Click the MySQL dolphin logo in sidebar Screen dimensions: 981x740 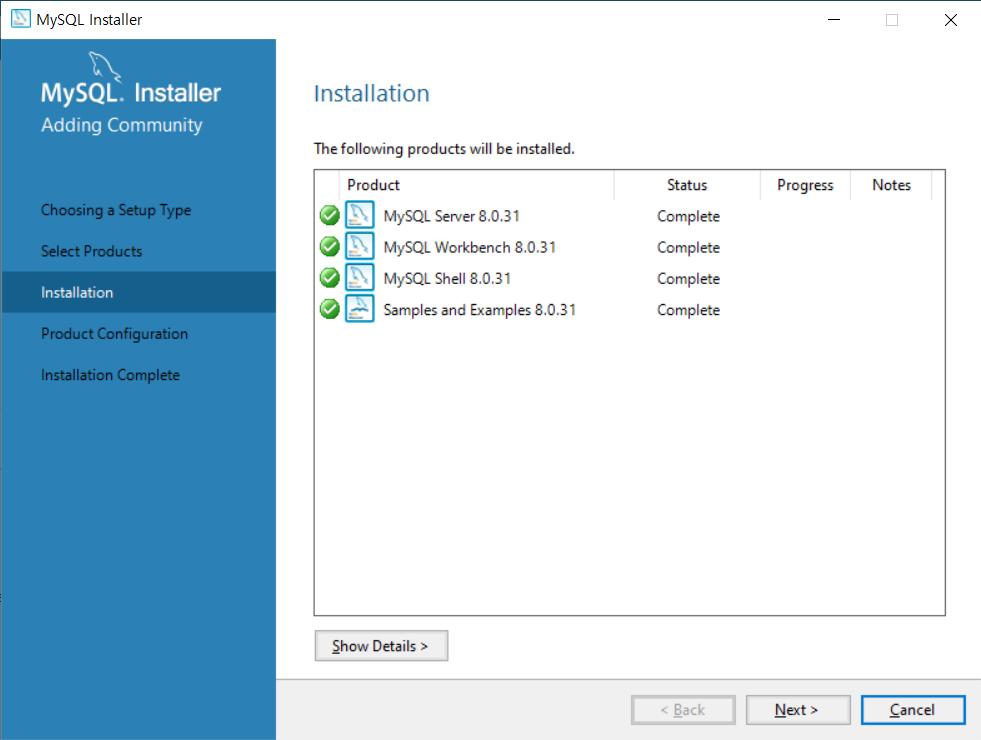(104, 67)
